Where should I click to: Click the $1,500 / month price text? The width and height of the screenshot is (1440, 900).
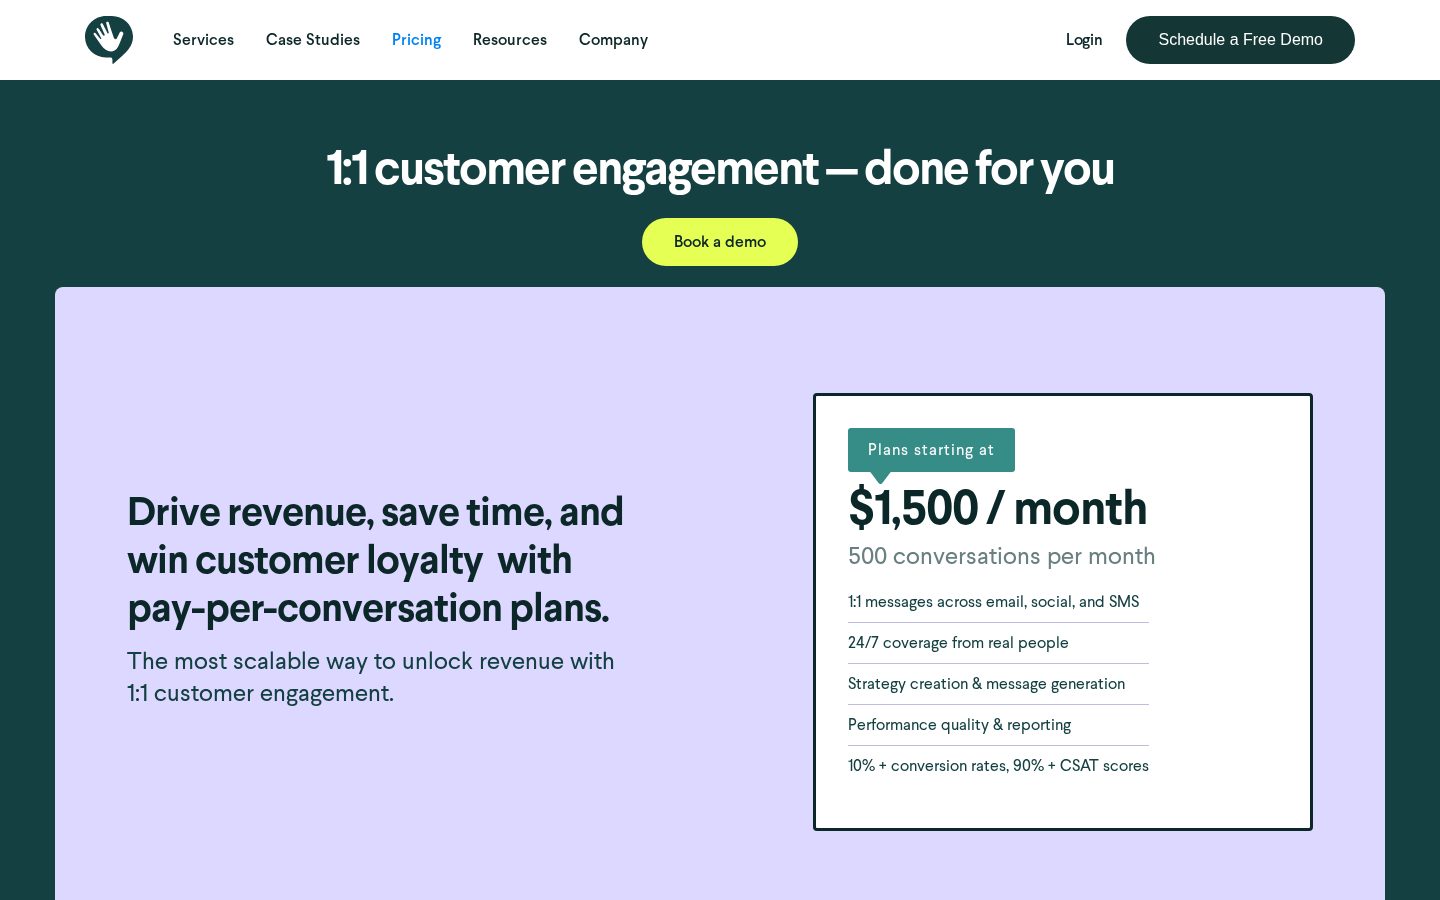(997, 508)
